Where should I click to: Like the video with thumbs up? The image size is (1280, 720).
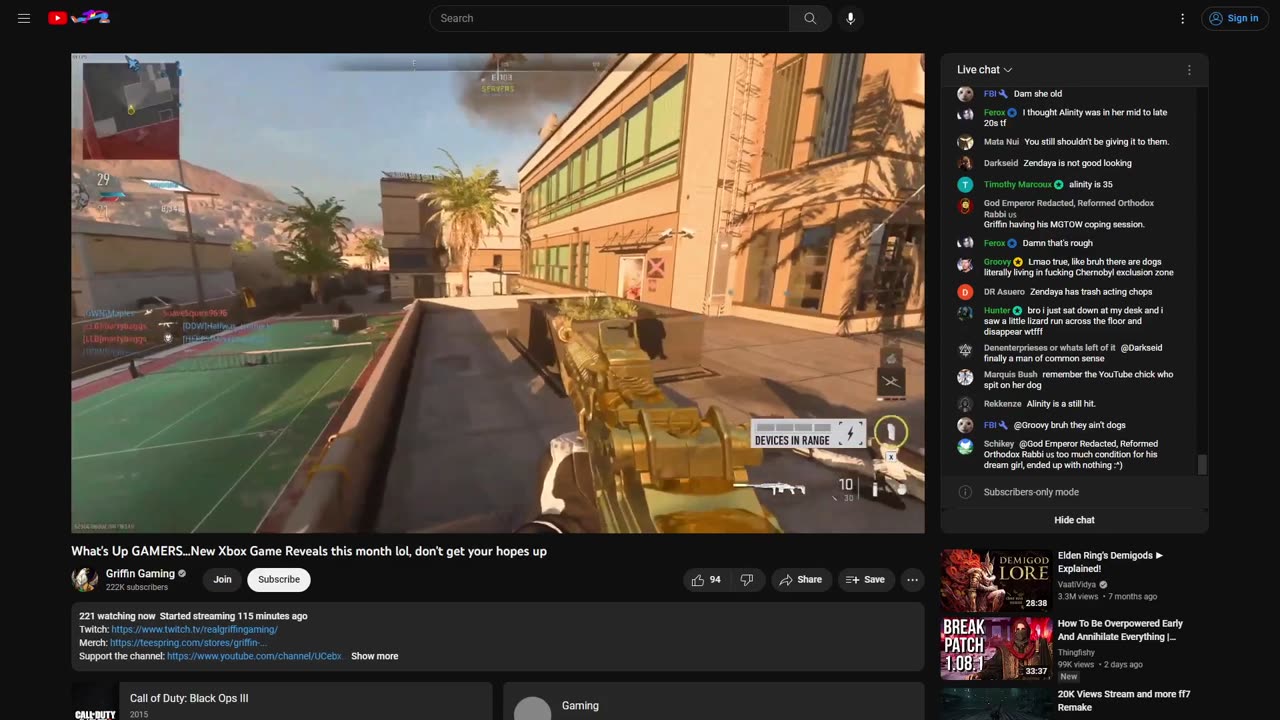(x=706, y=580)
